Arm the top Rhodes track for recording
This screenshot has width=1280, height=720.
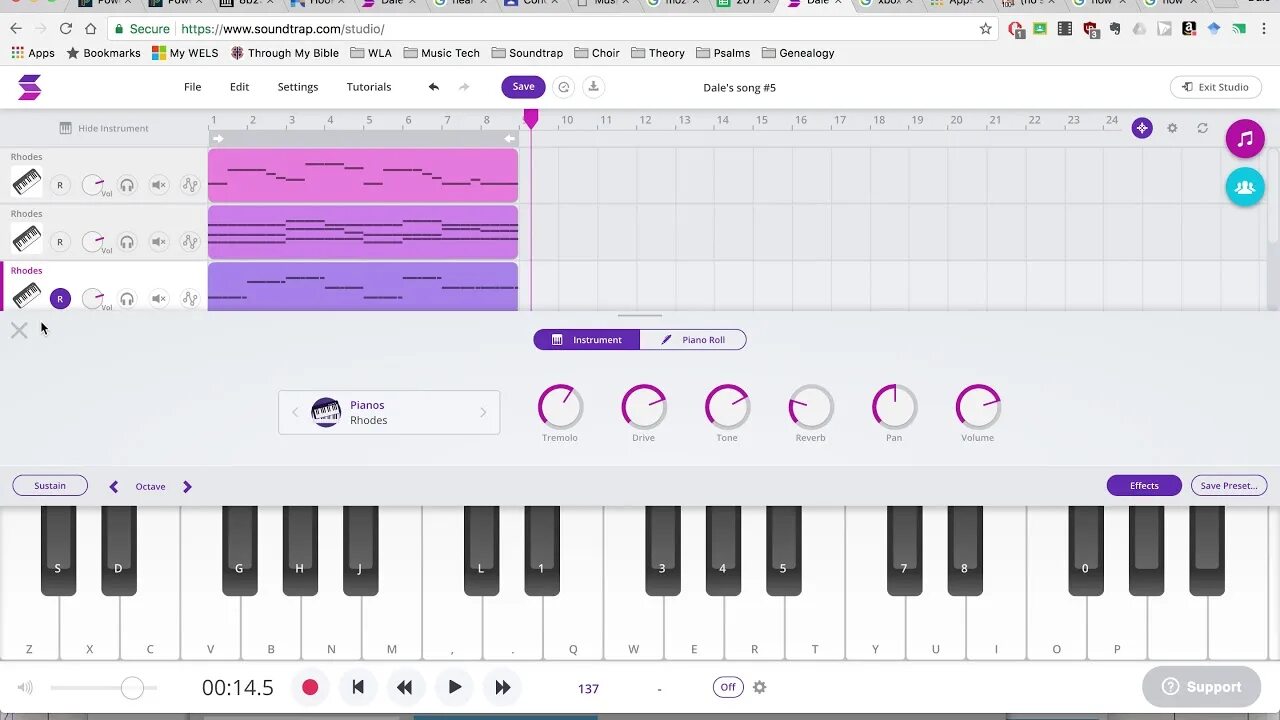(60, 184)
